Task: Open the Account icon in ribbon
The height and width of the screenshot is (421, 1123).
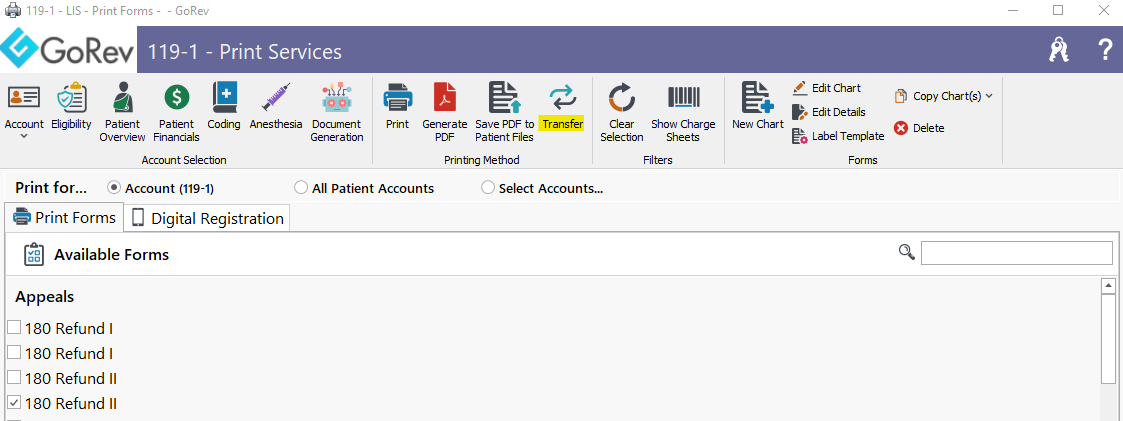Action: pos(24,97)
